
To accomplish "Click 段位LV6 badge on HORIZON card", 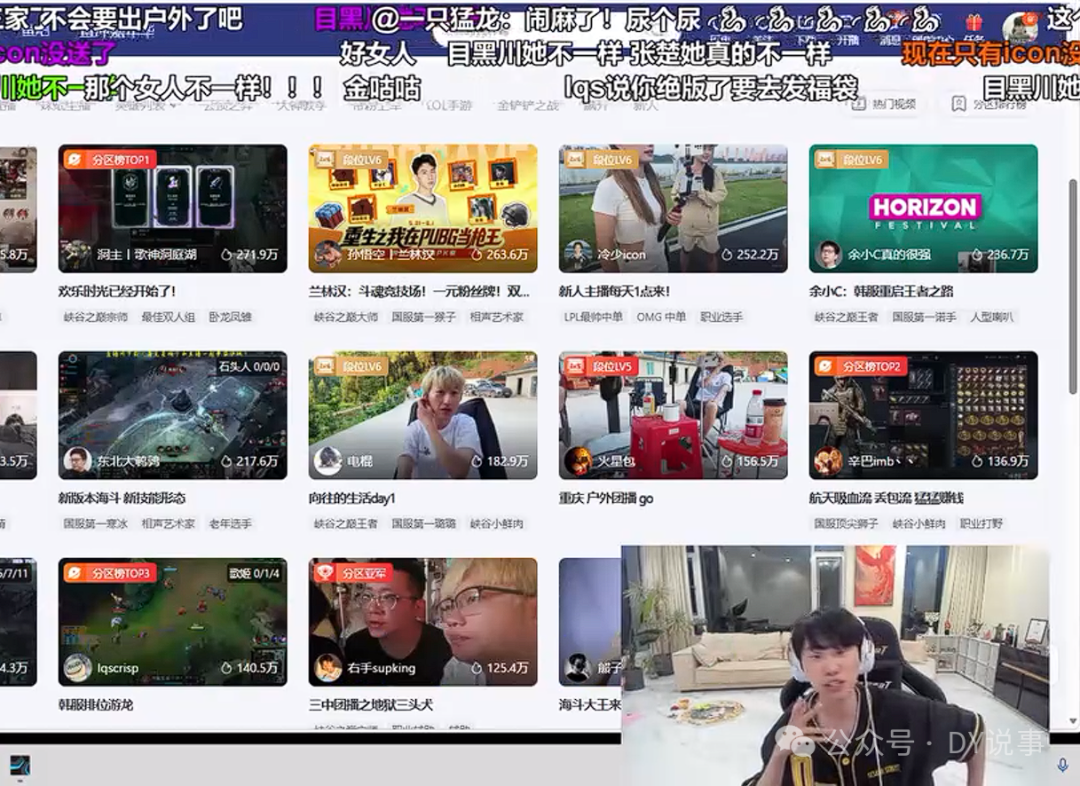I will point(851,160).
